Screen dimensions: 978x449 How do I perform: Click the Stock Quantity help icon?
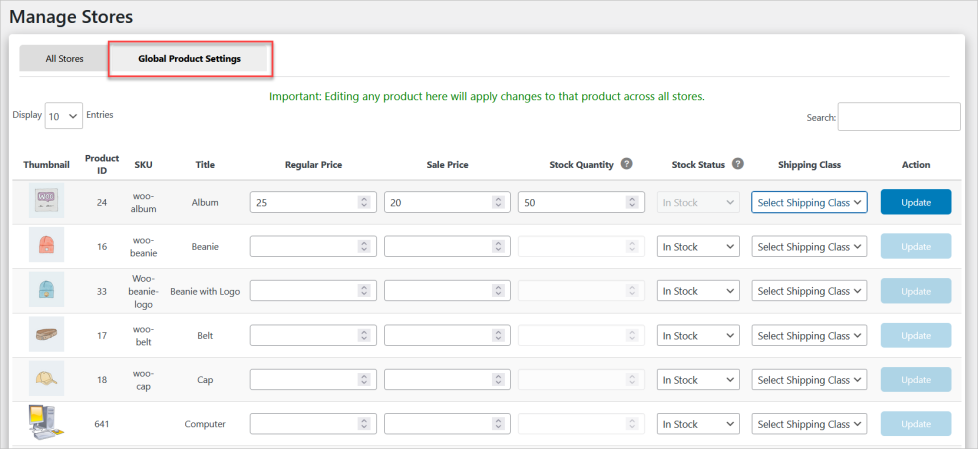coord(627,164)
